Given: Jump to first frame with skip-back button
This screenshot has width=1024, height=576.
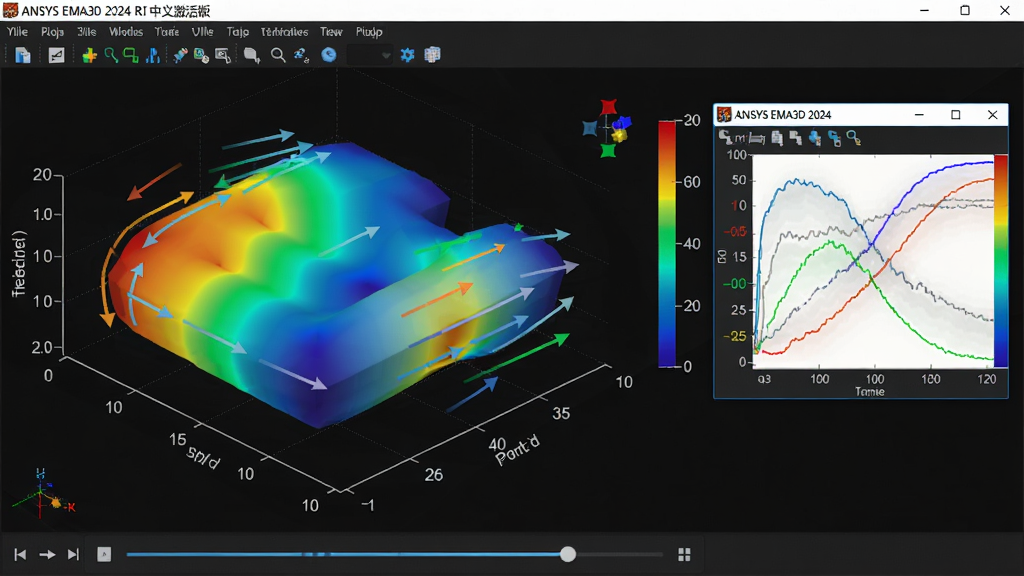Looking at the screenshot, I should [x=20, y=554].
